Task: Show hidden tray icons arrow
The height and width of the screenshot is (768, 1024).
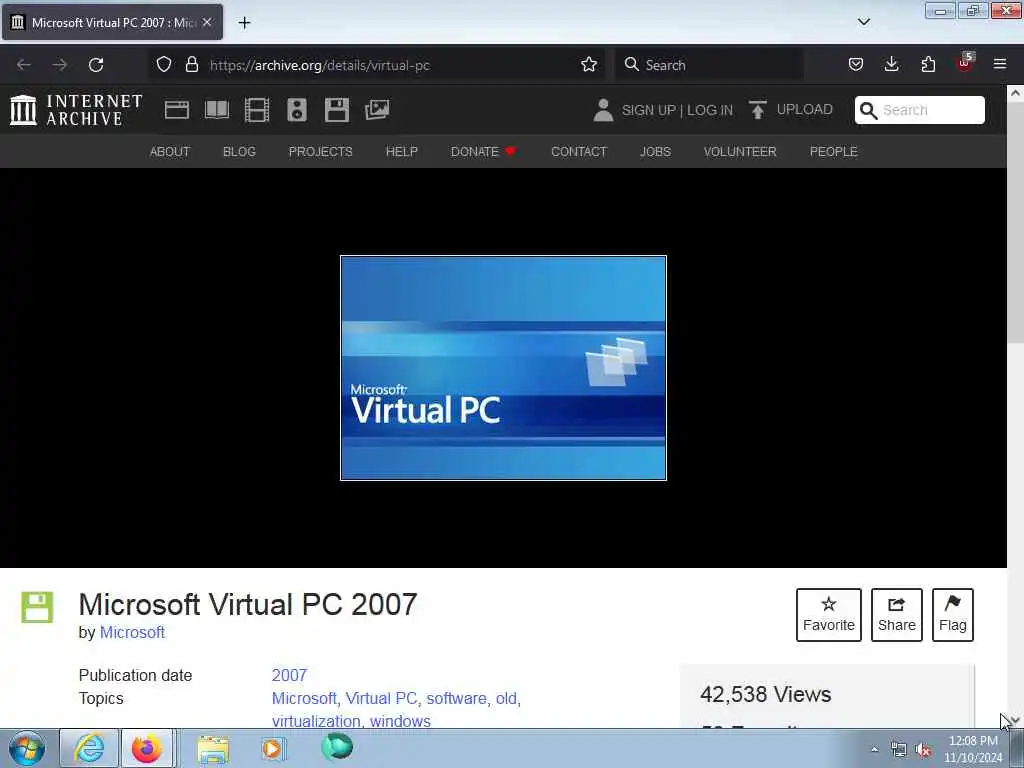Action: click(874, 750)
